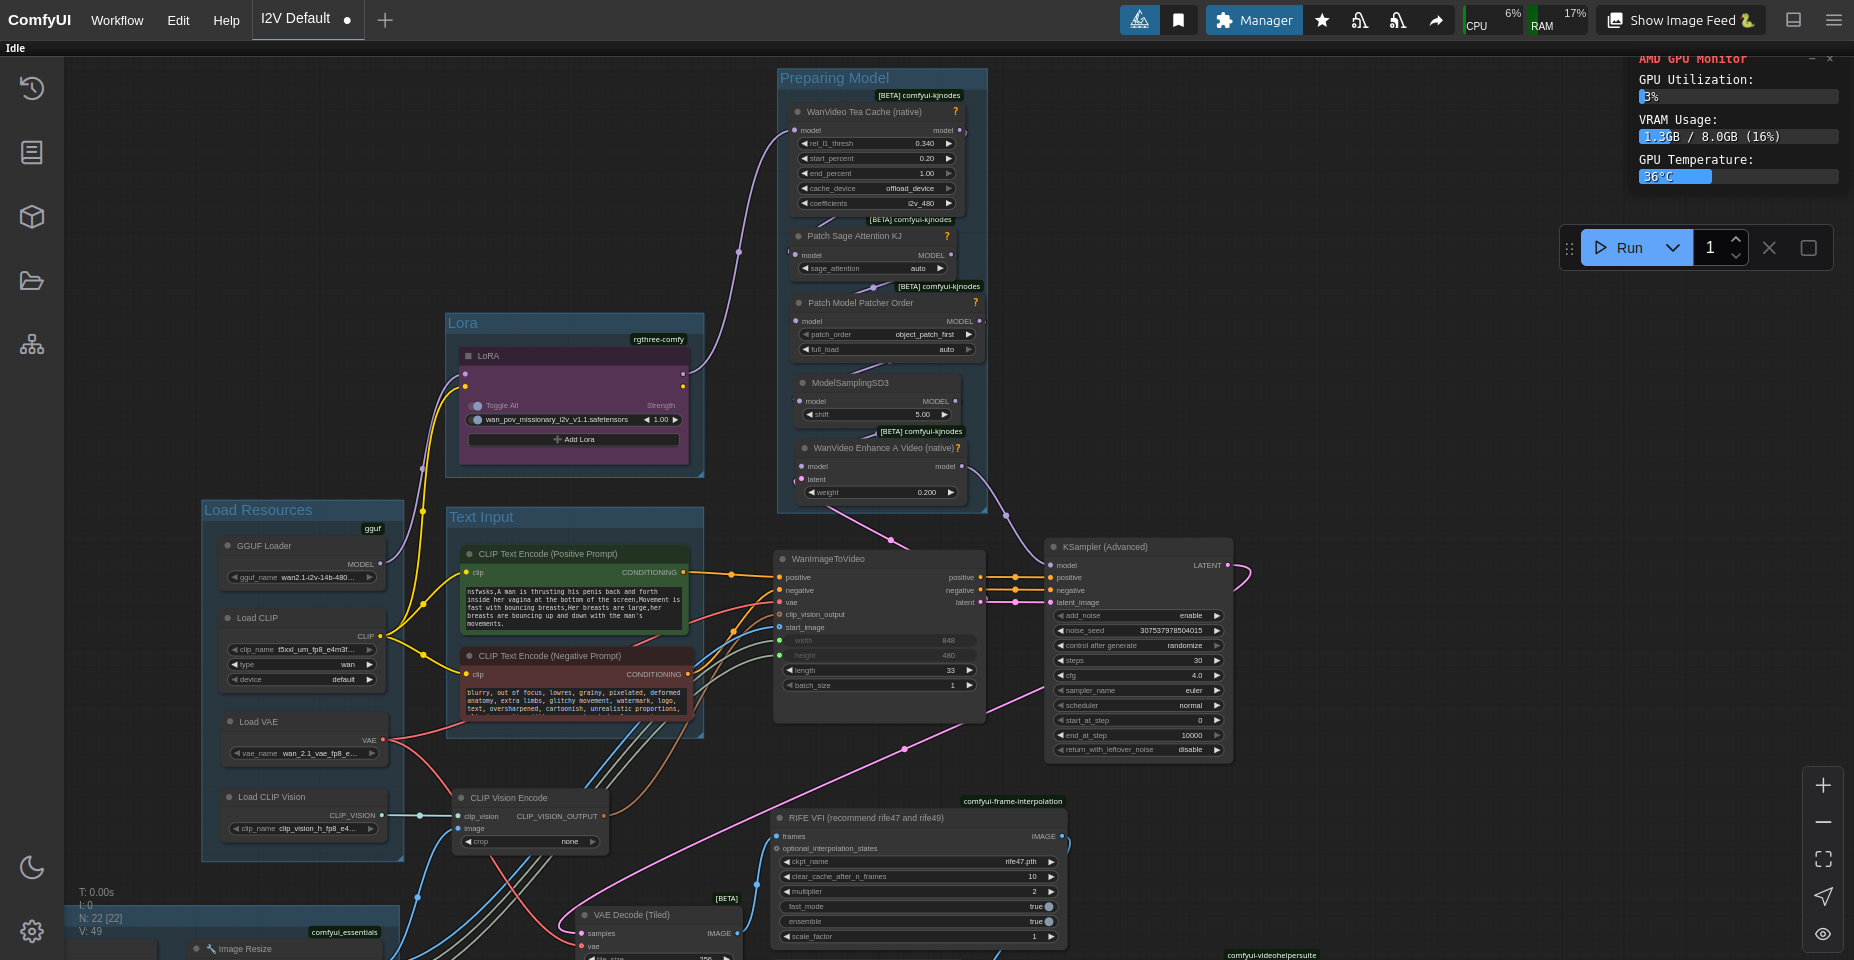Fit view using the canvas fit icon
Image resolution: width=1854 pixels, height=960 pixels.
click(x=1823, y=859)
